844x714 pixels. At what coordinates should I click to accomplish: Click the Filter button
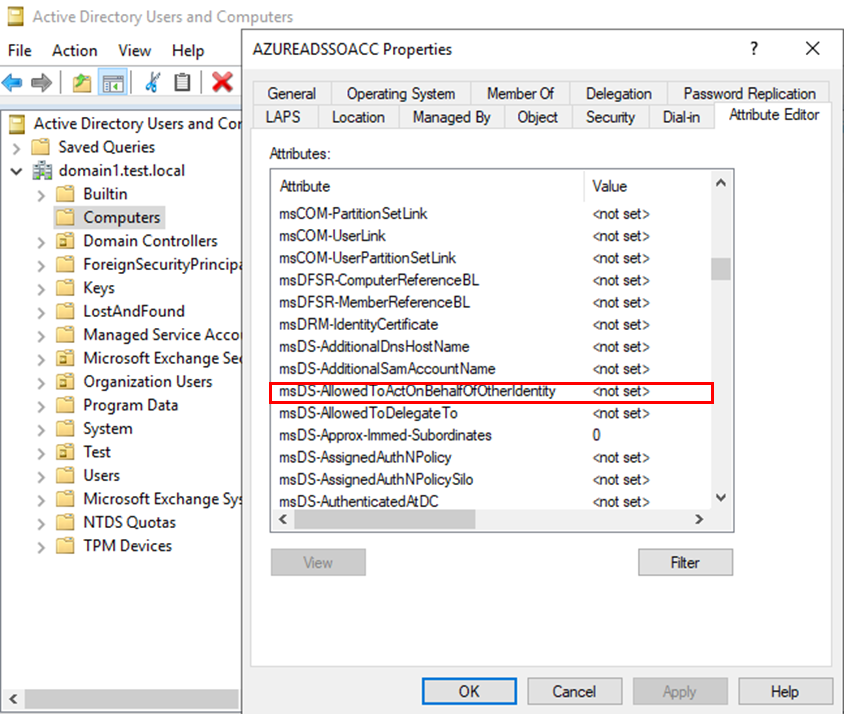point(685,563)
